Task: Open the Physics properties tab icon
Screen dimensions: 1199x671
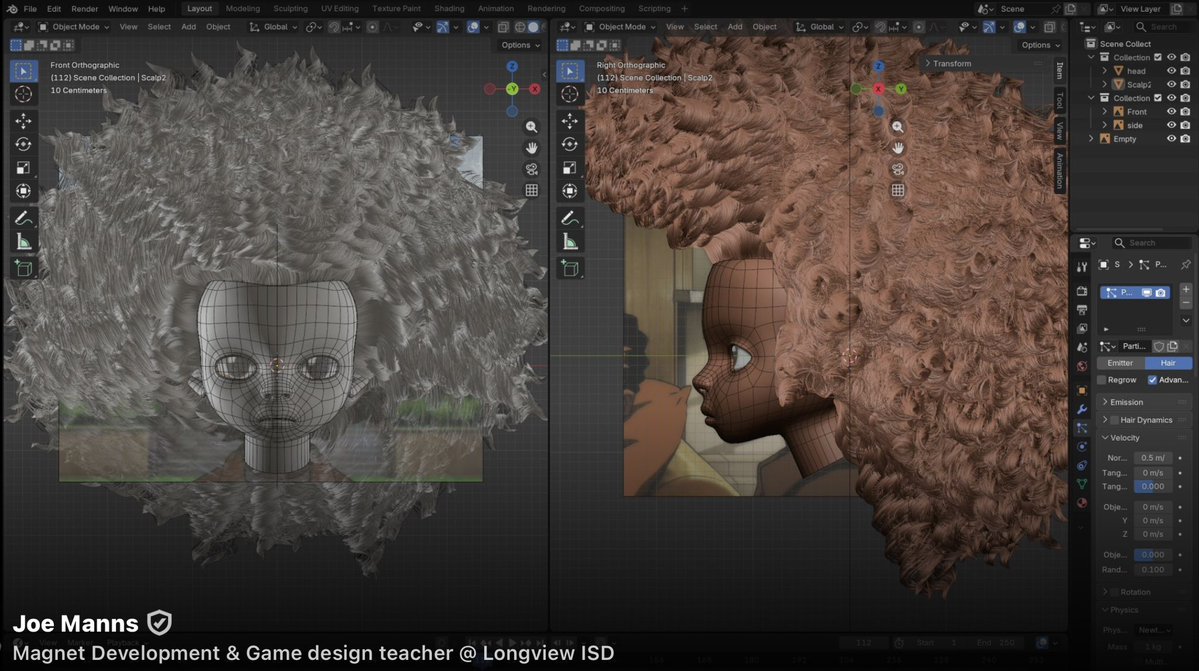Action: pyautogui.click(x=1081, y=446)
